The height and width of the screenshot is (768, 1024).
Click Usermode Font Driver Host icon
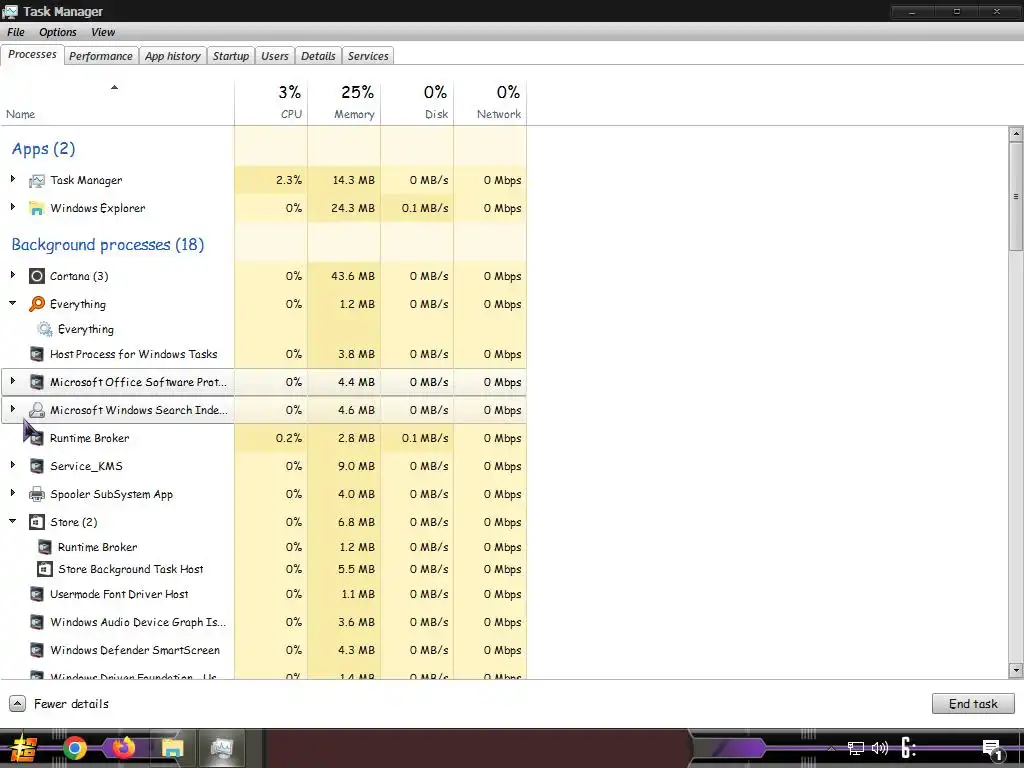37,594
